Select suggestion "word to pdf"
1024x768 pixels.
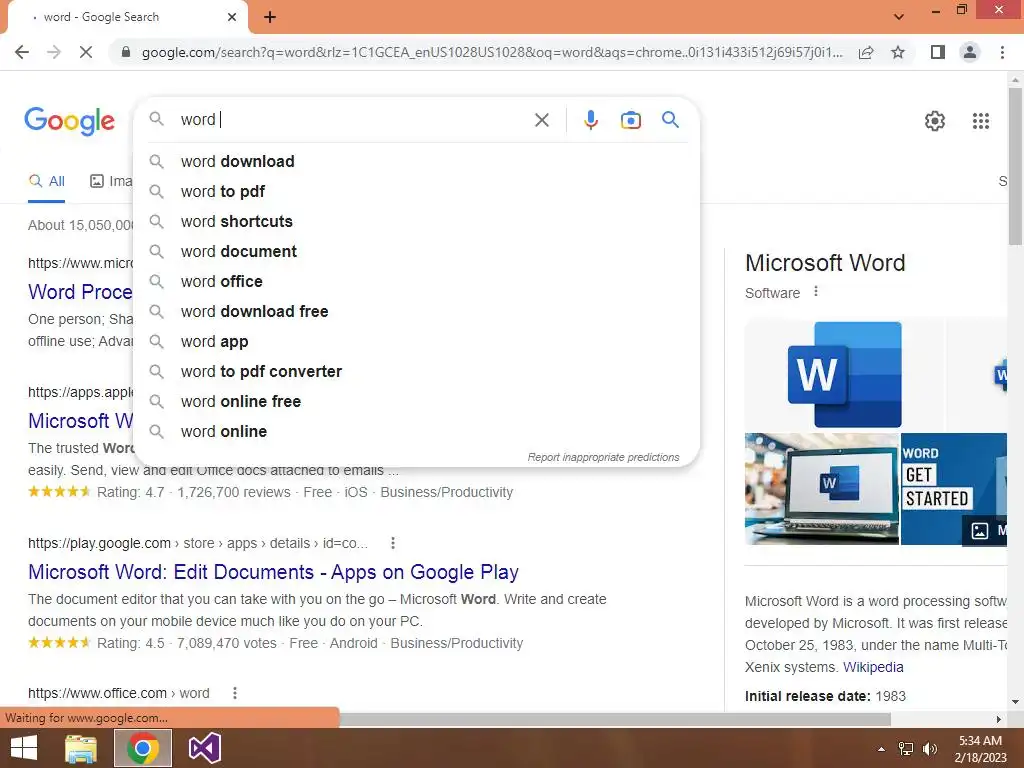(416, 191)
